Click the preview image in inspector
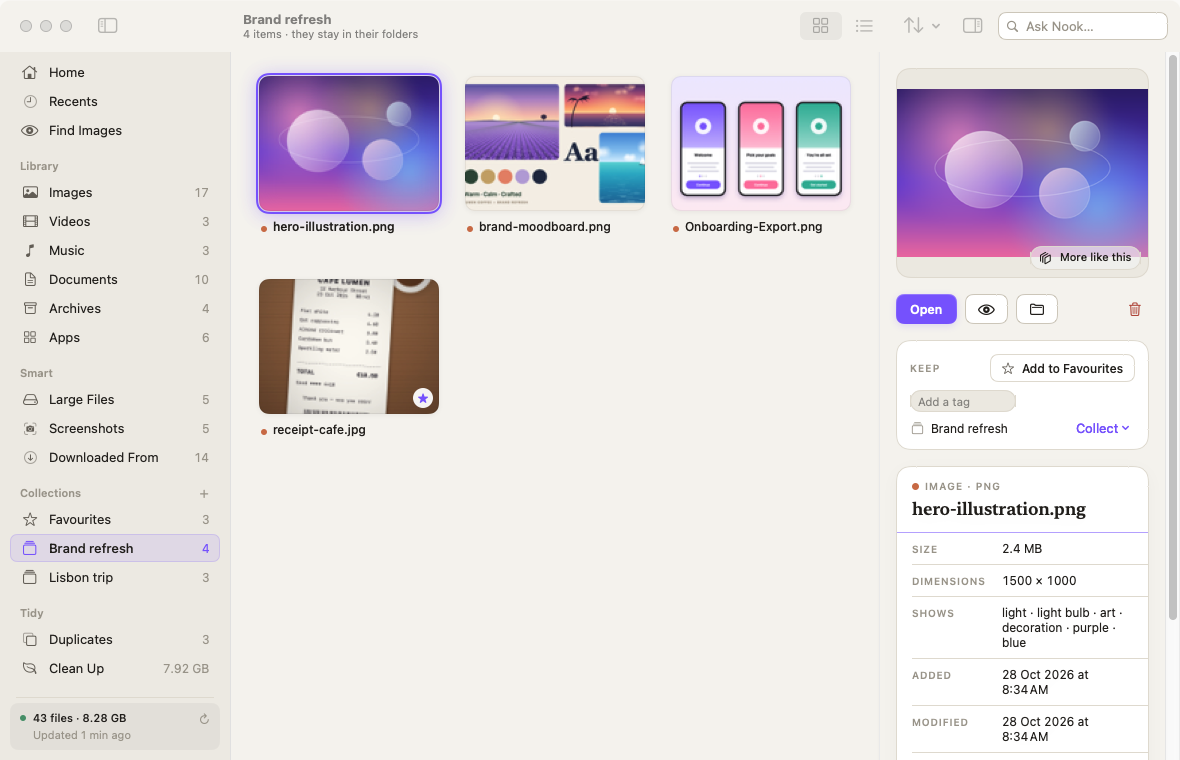The width and height of the screenshot is (1180, 760). click(1022, 173)
